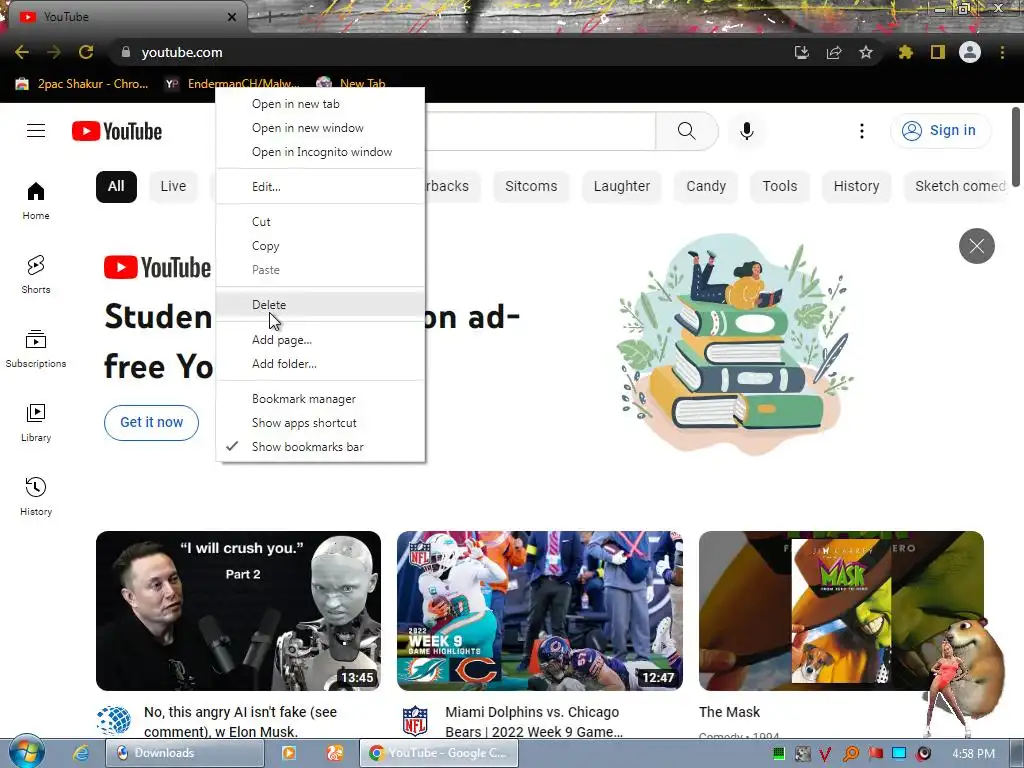Go to Home in sidebar
The image size is (1024, 768).
pos(36,200)
